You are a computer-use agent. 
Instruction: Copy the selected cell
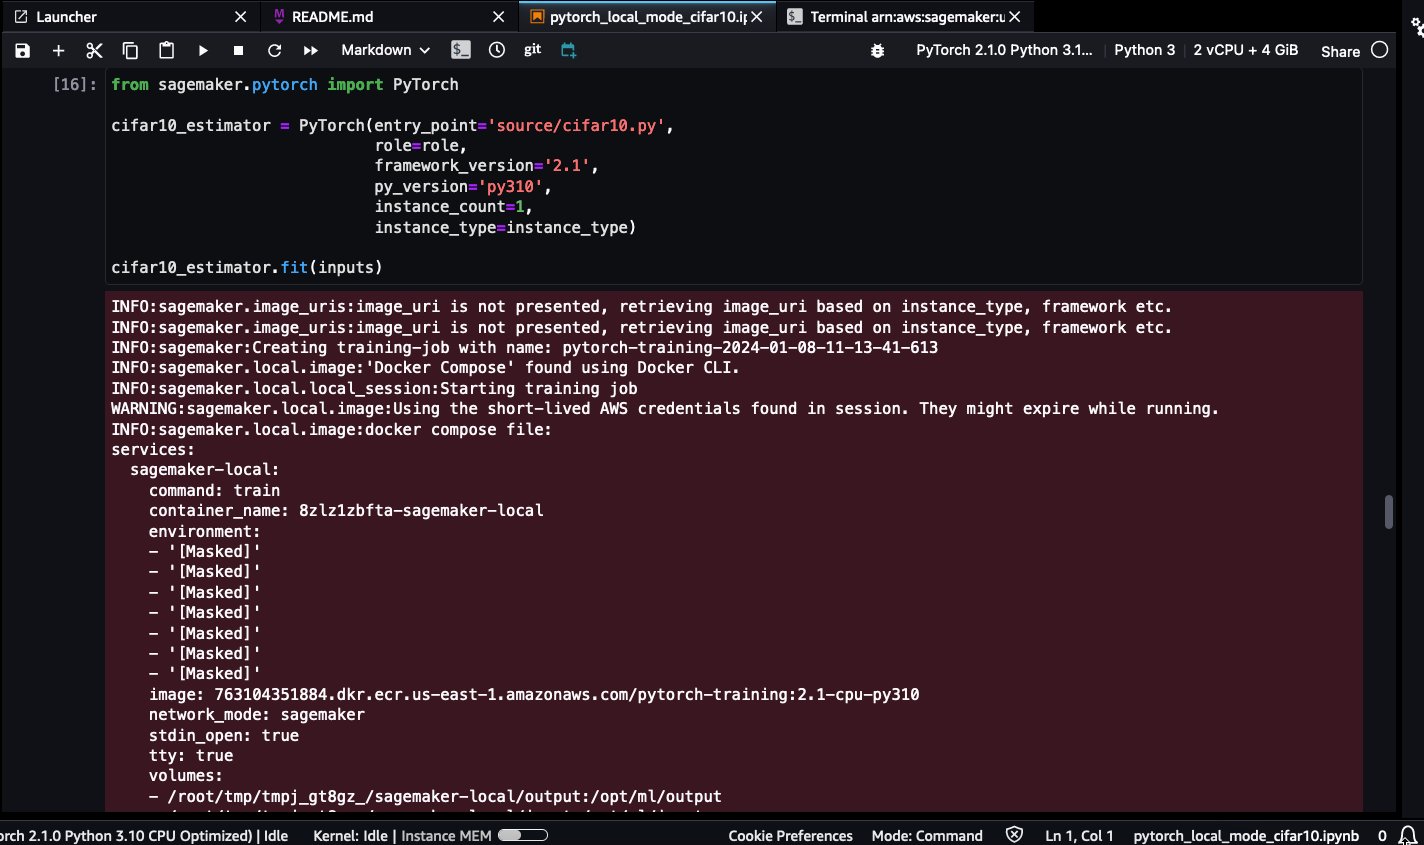pos(130,50)
